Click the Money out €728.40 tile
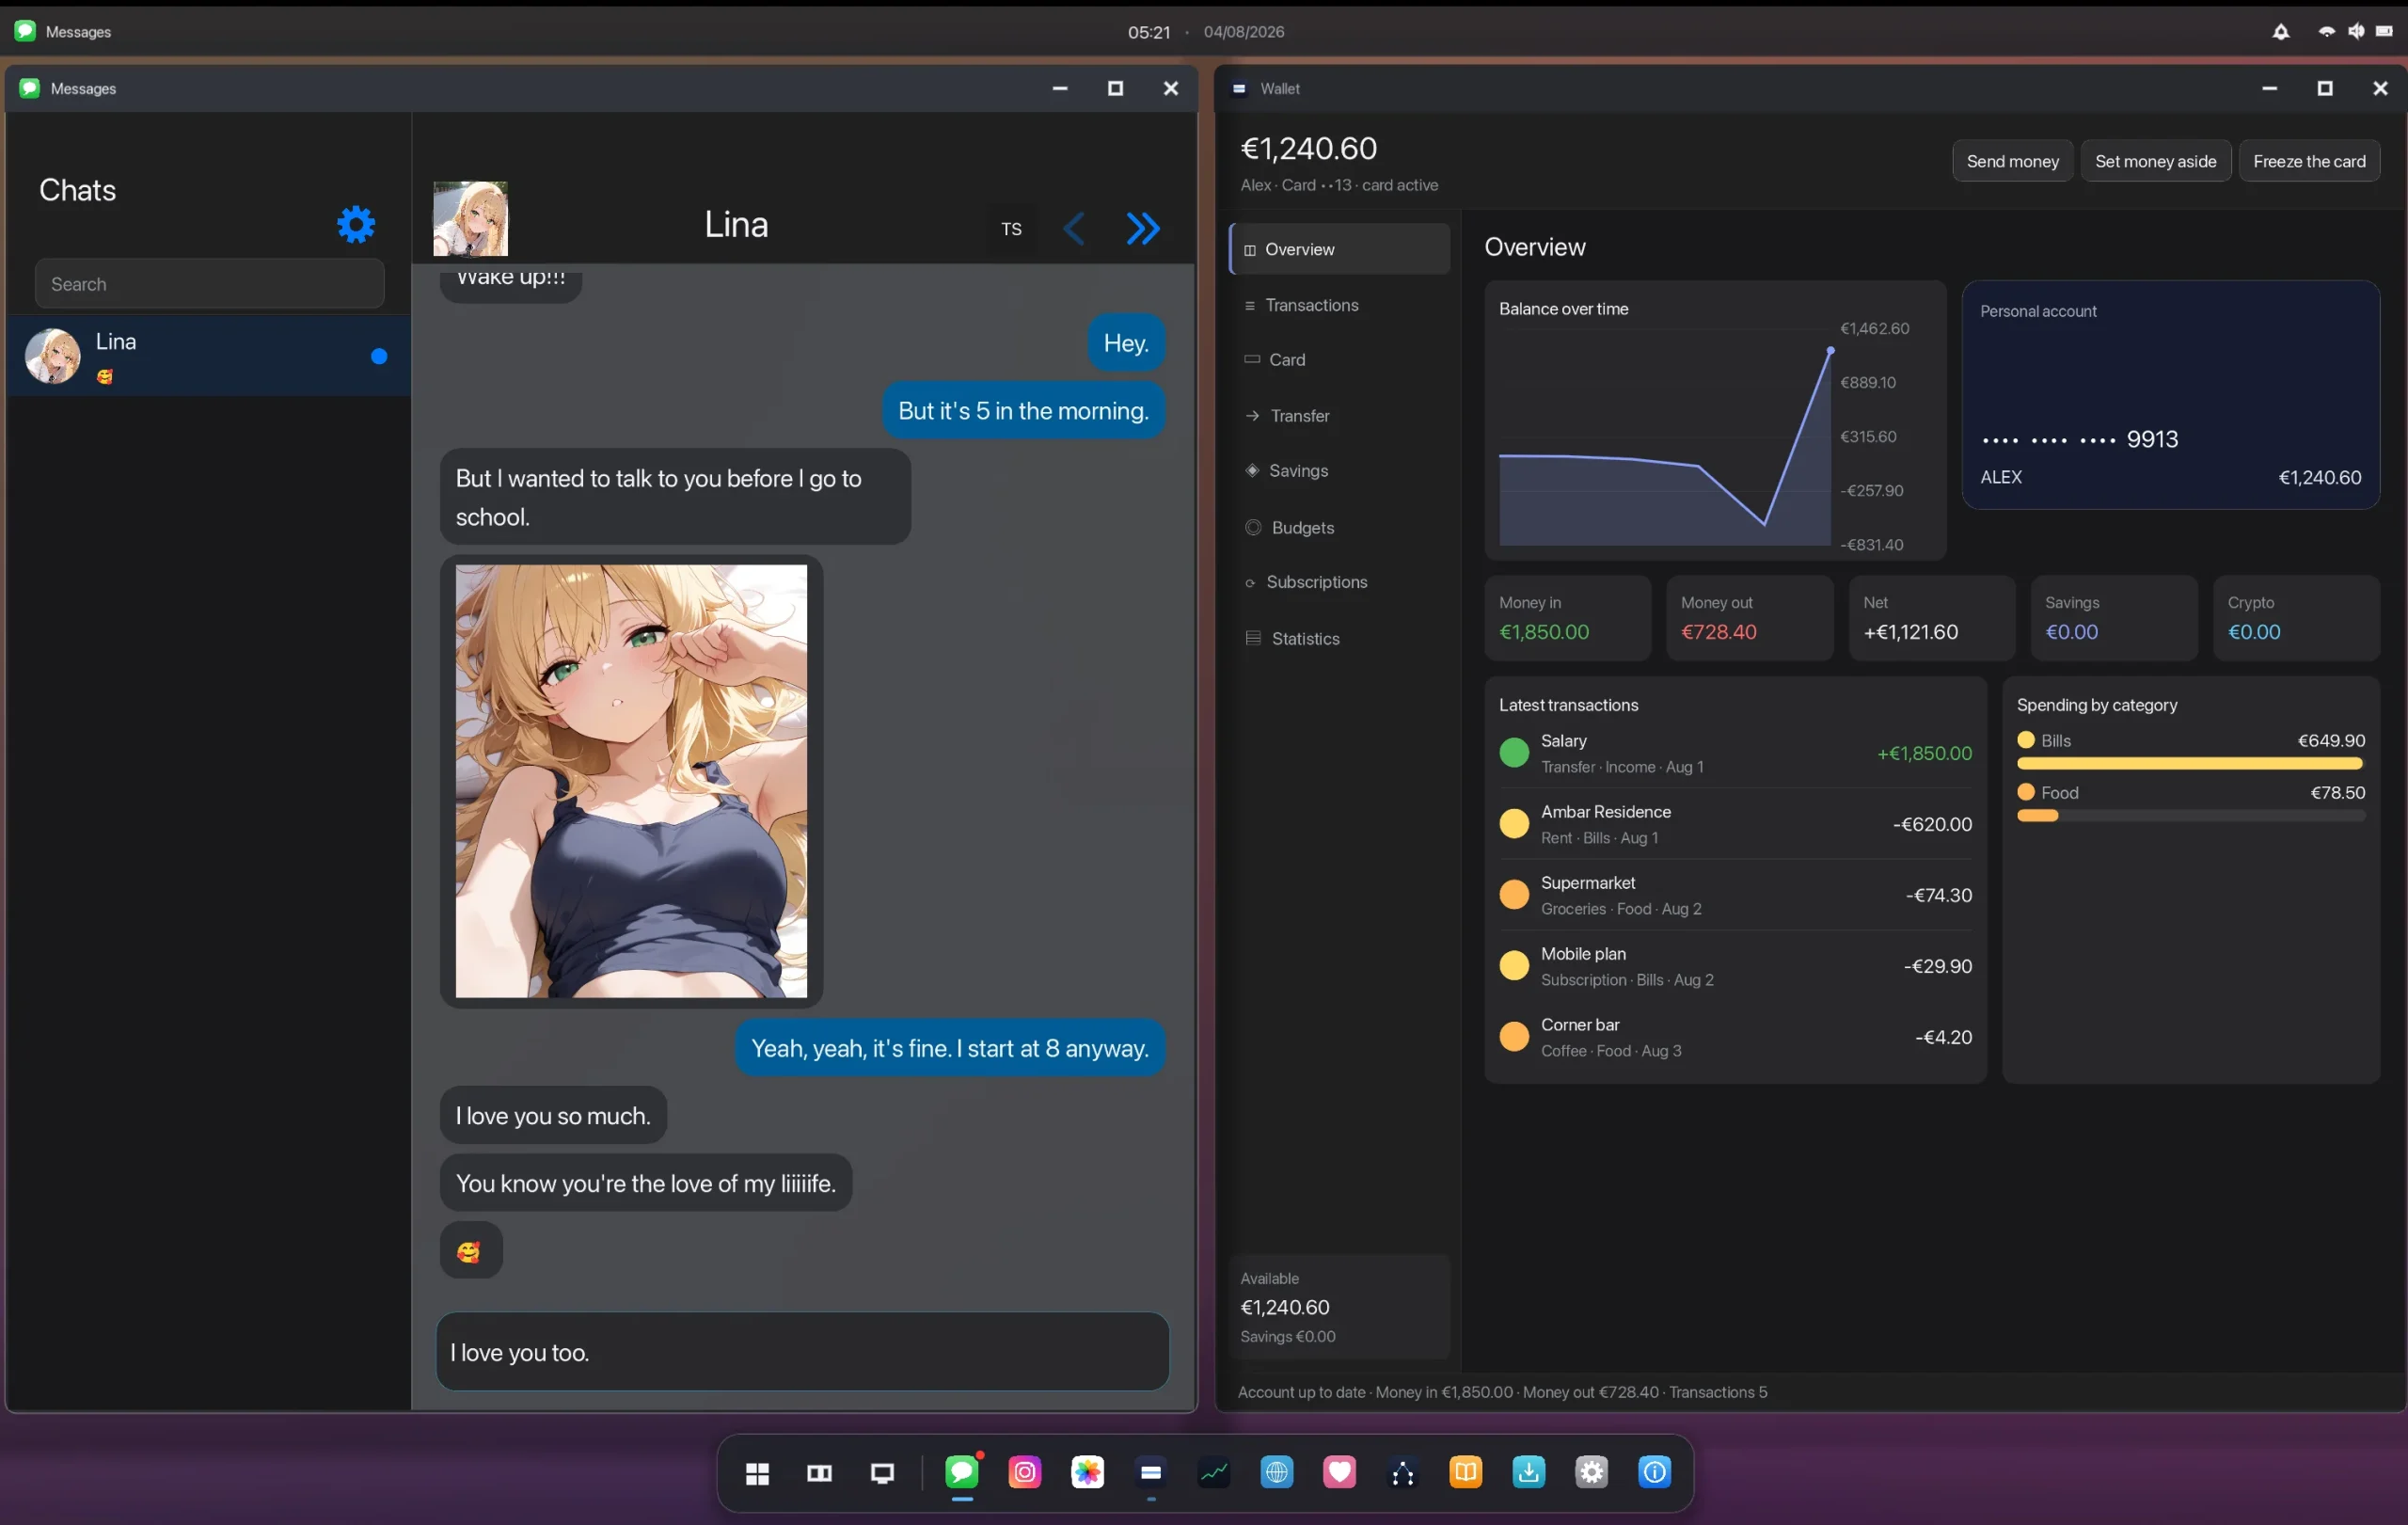 pyautogui.click(x=1749, y=618)
